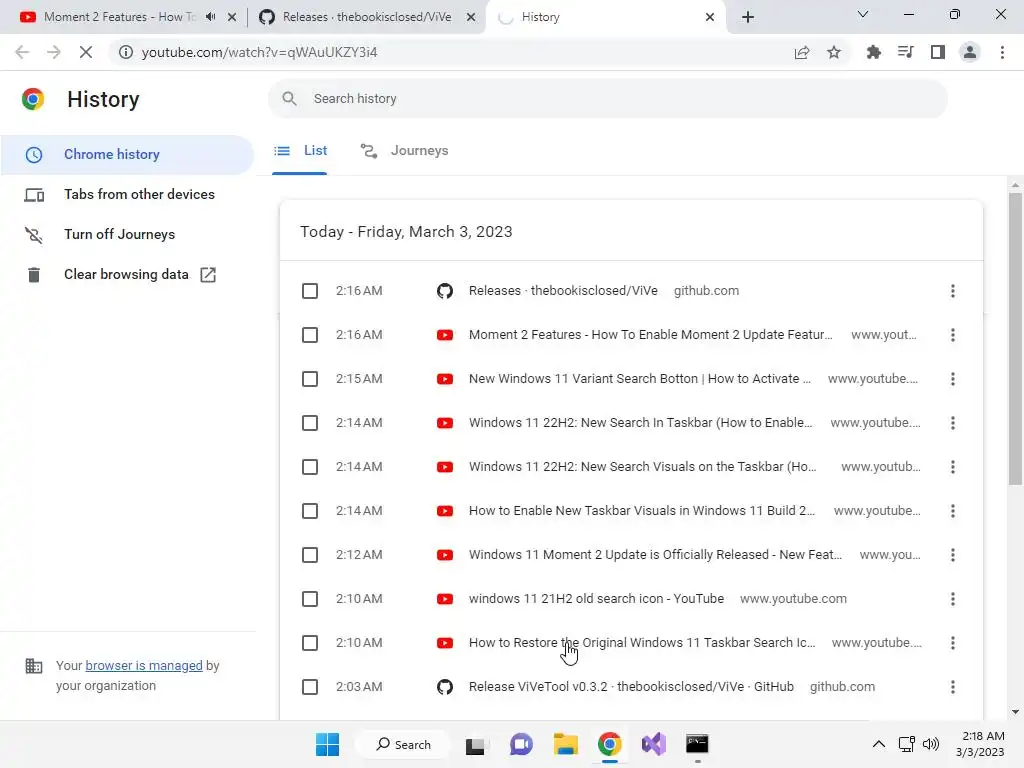Open Chrome side panel icon
1024x768 pixels.
coord(938,52)
